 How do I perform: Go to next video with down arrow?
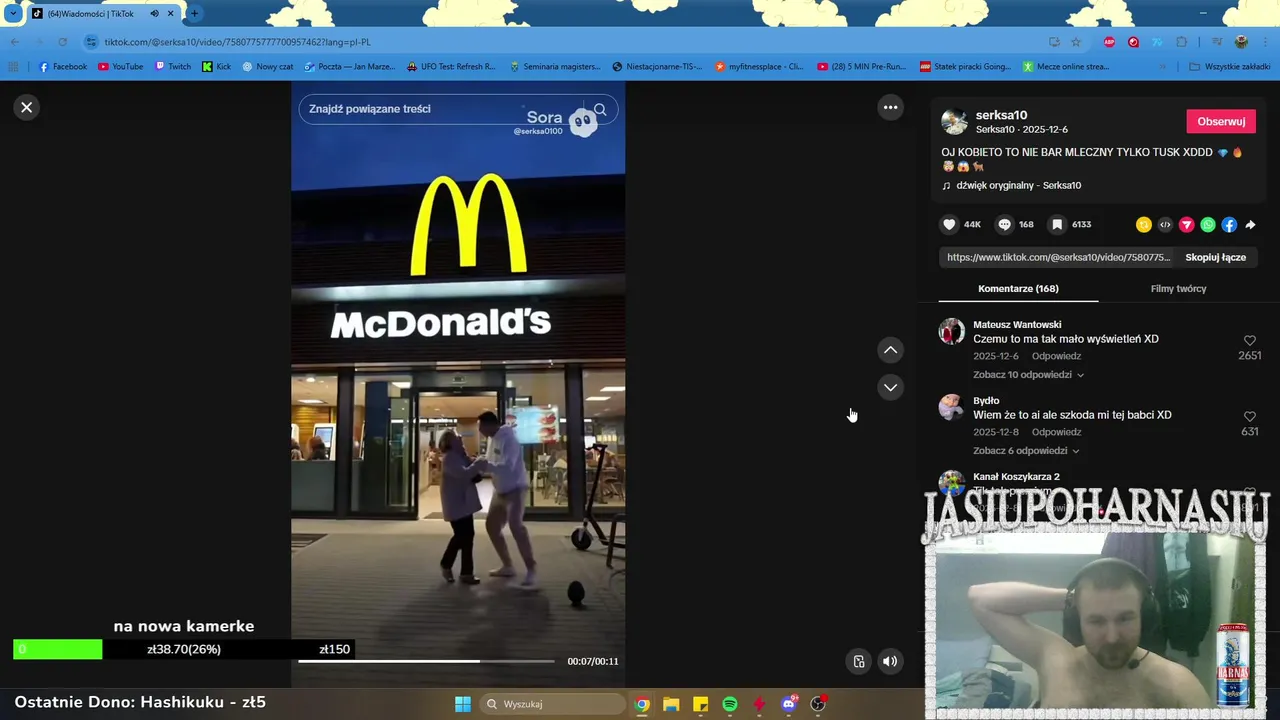[x=890, y=387]
